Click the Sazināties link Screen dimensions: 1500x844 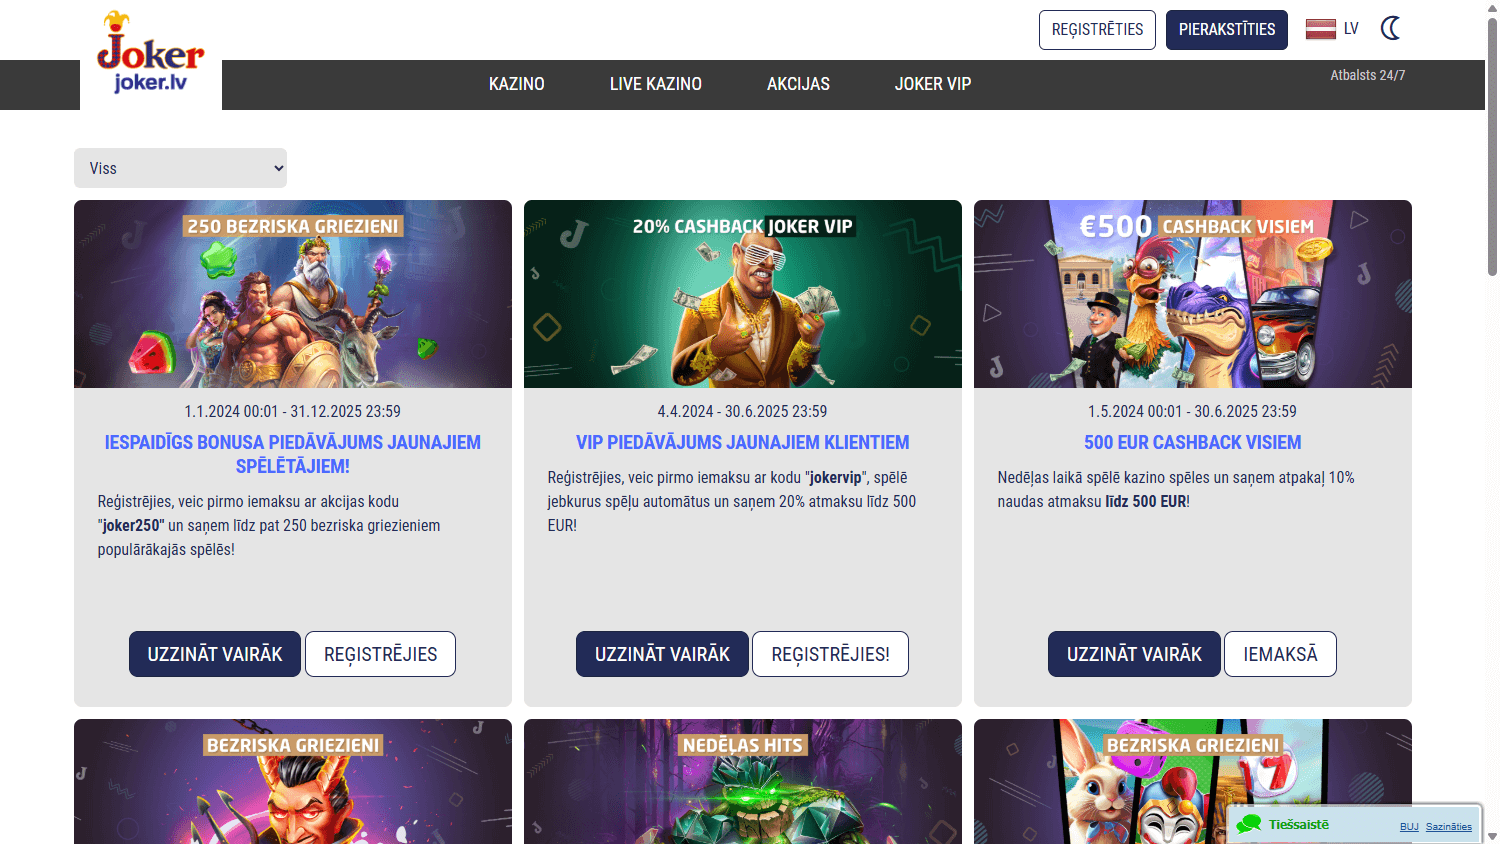[1449, 826]
